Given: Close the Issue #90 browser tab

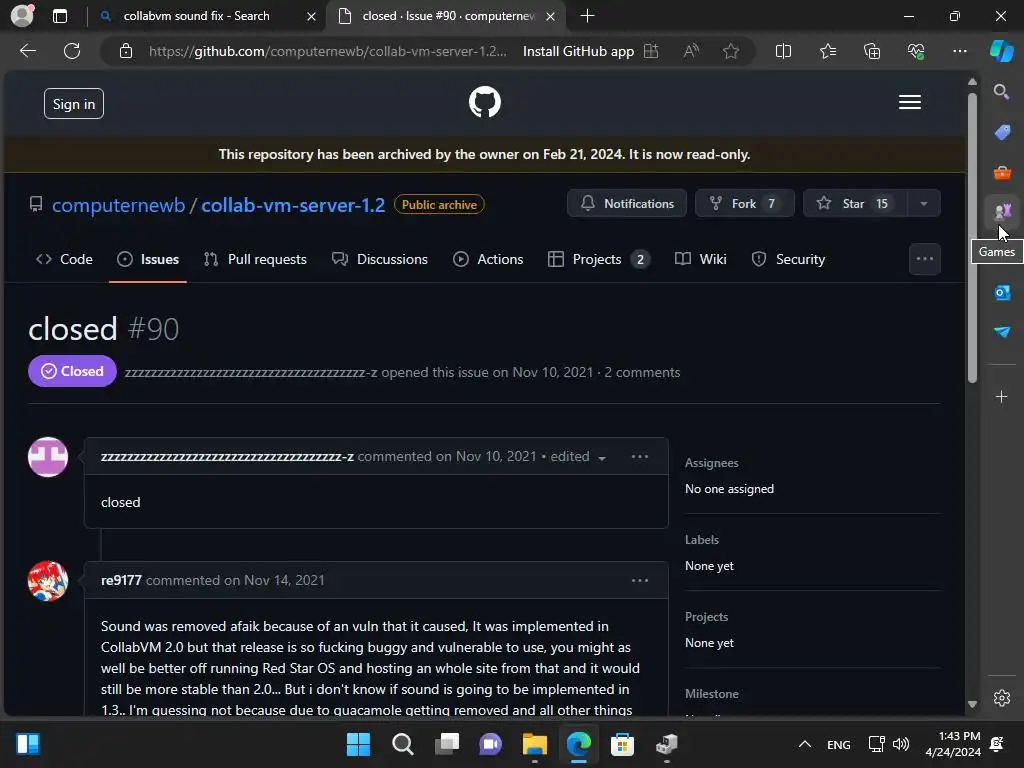Looking at the screenshot, I should 551,16.
